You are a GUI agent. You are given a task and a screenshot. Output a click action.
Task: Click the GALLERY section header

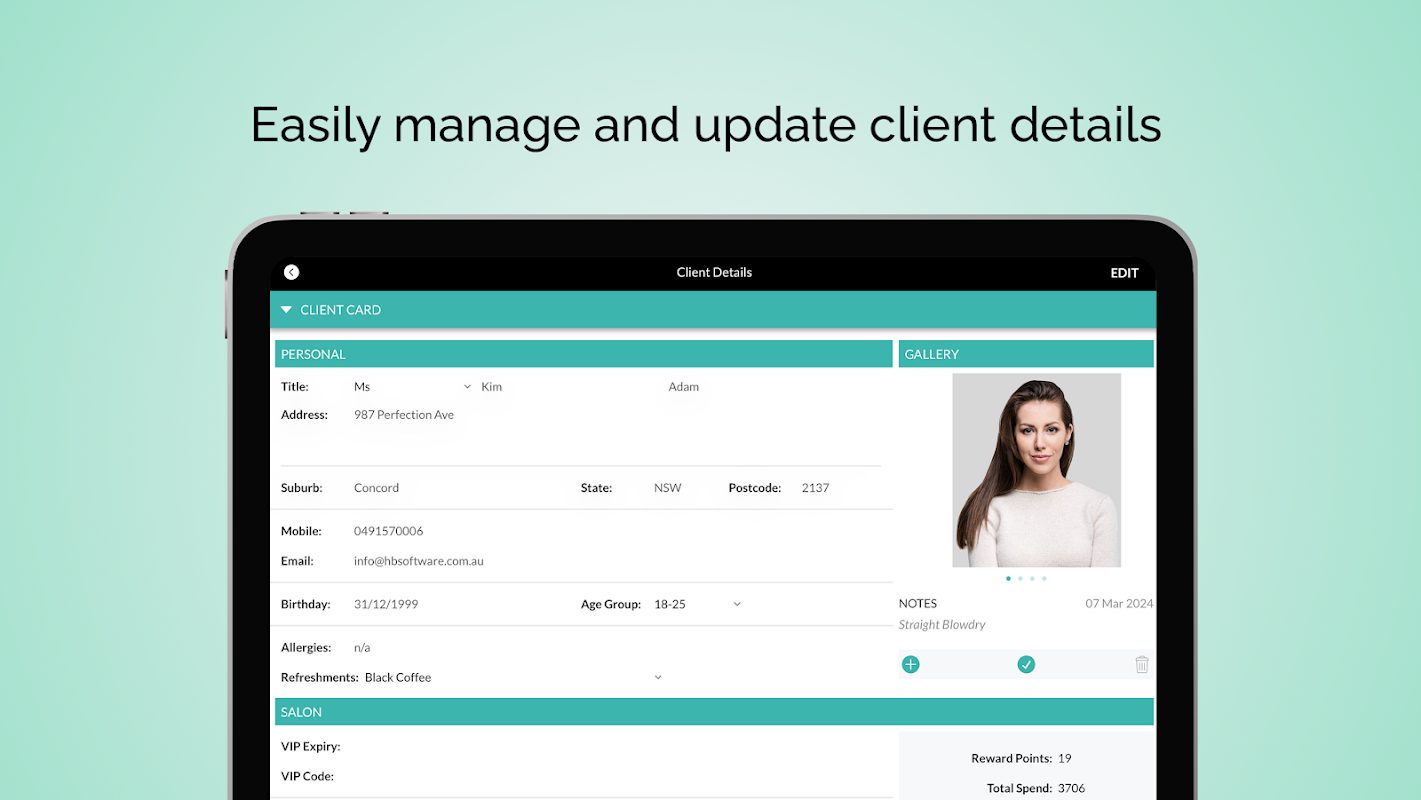1026,354
